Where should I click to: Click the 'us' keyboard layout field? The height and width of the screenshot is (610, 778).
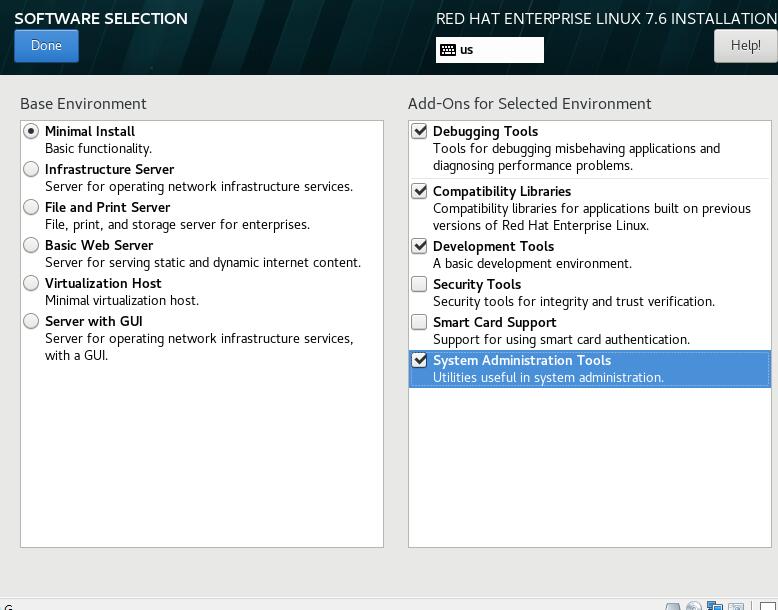[490, 50]
